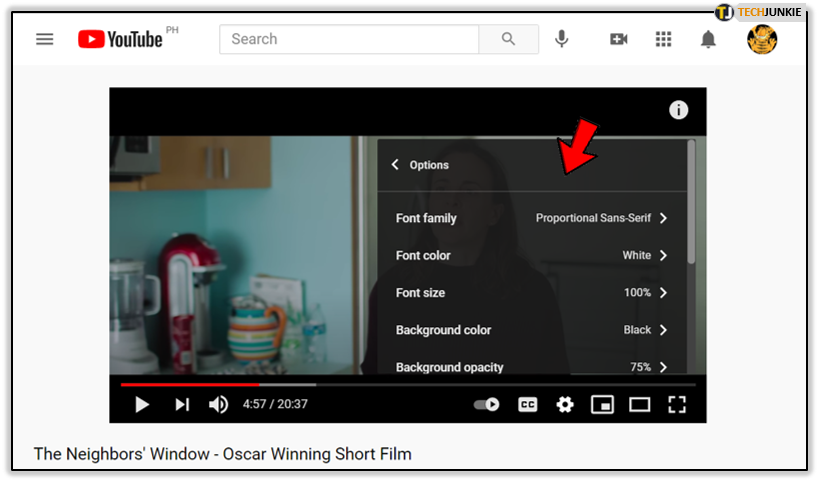The image size is (819, 482).
Task: Start voice search with microphone
Action: [561, 39]
